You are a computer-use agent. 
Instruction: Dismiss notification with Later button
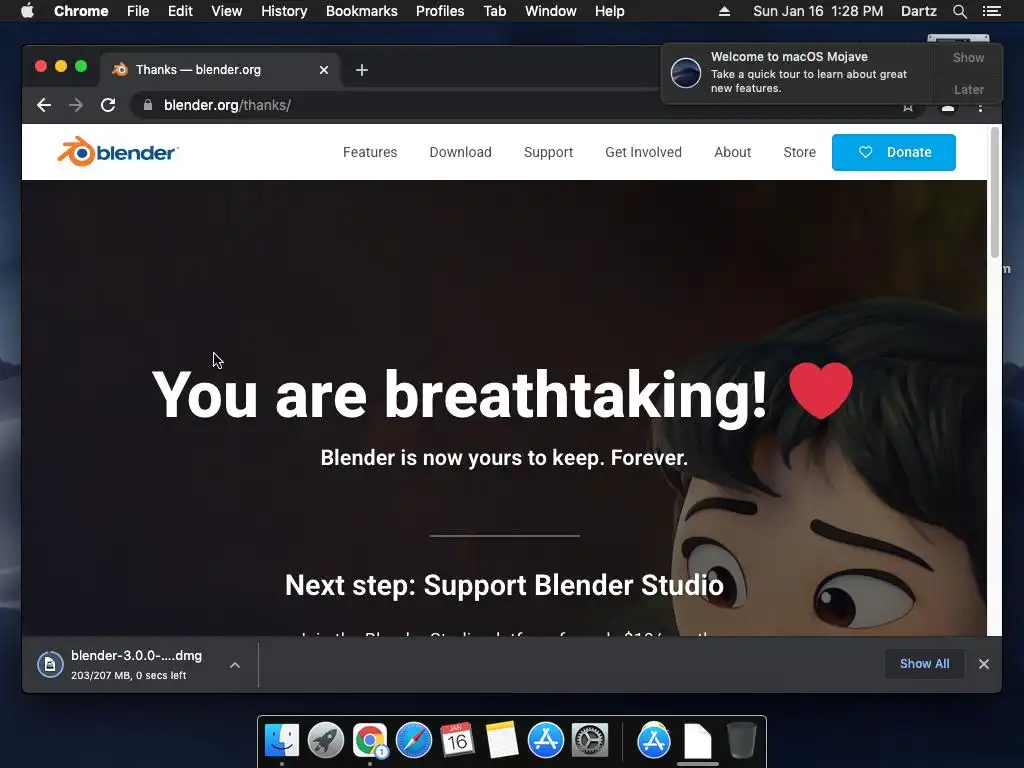[968, 89]
